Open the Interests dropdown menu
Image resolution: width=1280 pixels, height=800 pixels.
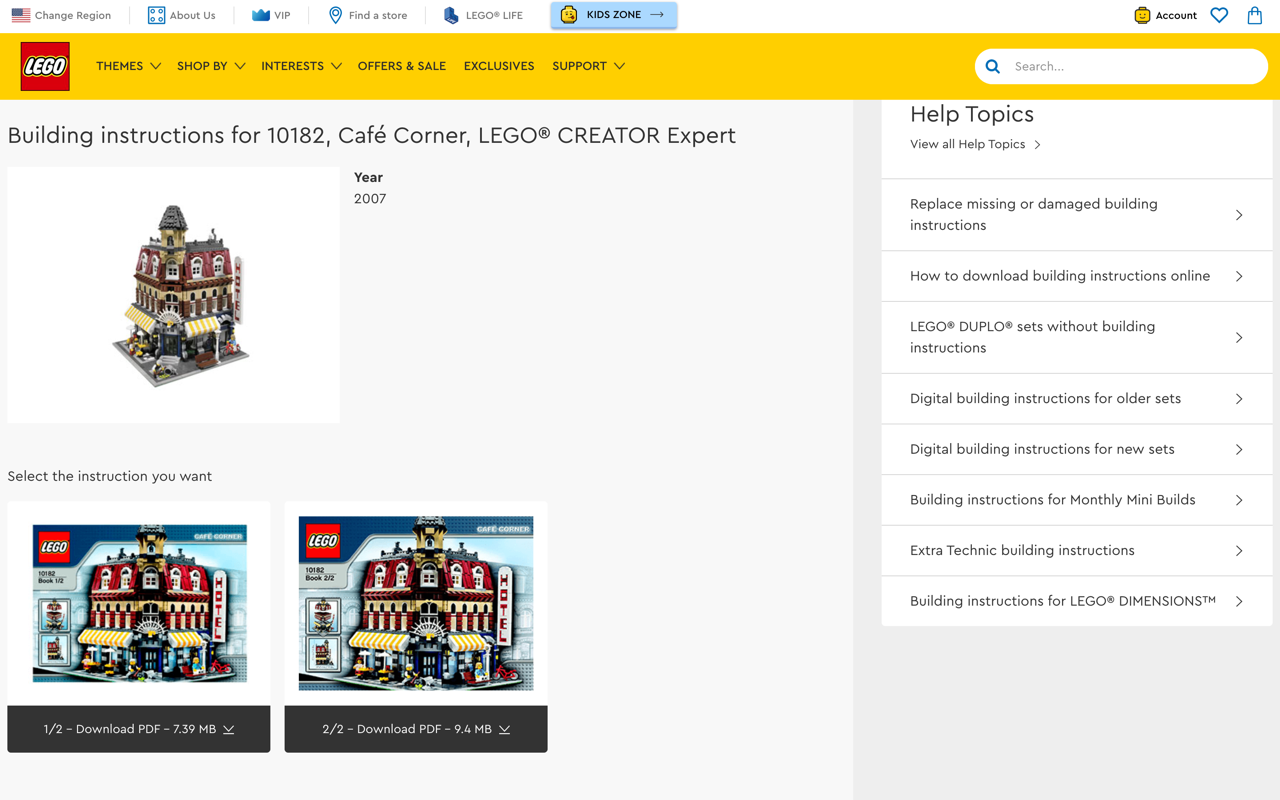click(x=300, y=66)
